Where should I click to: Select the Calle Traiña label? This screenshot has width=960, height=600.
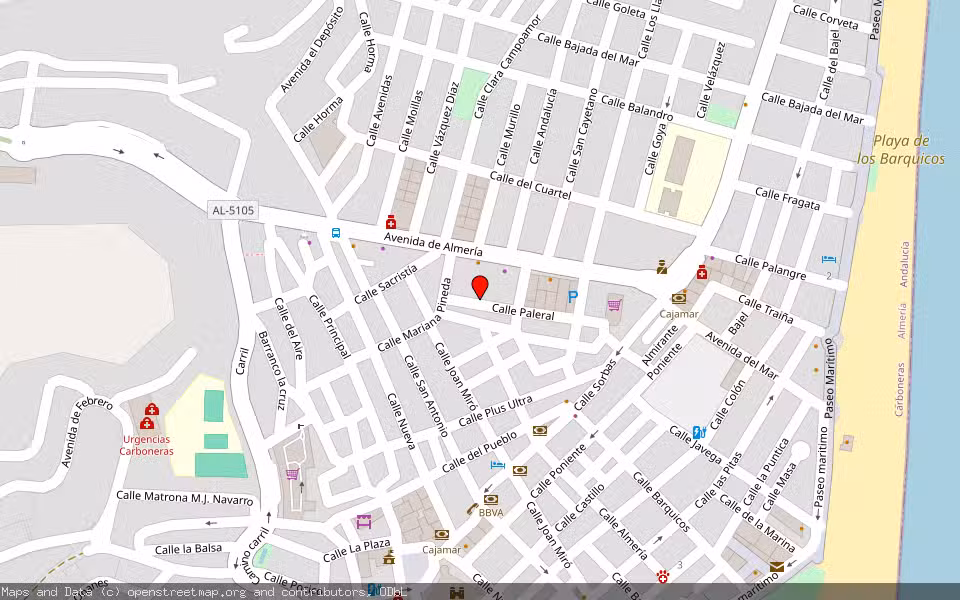click(765, 309)
